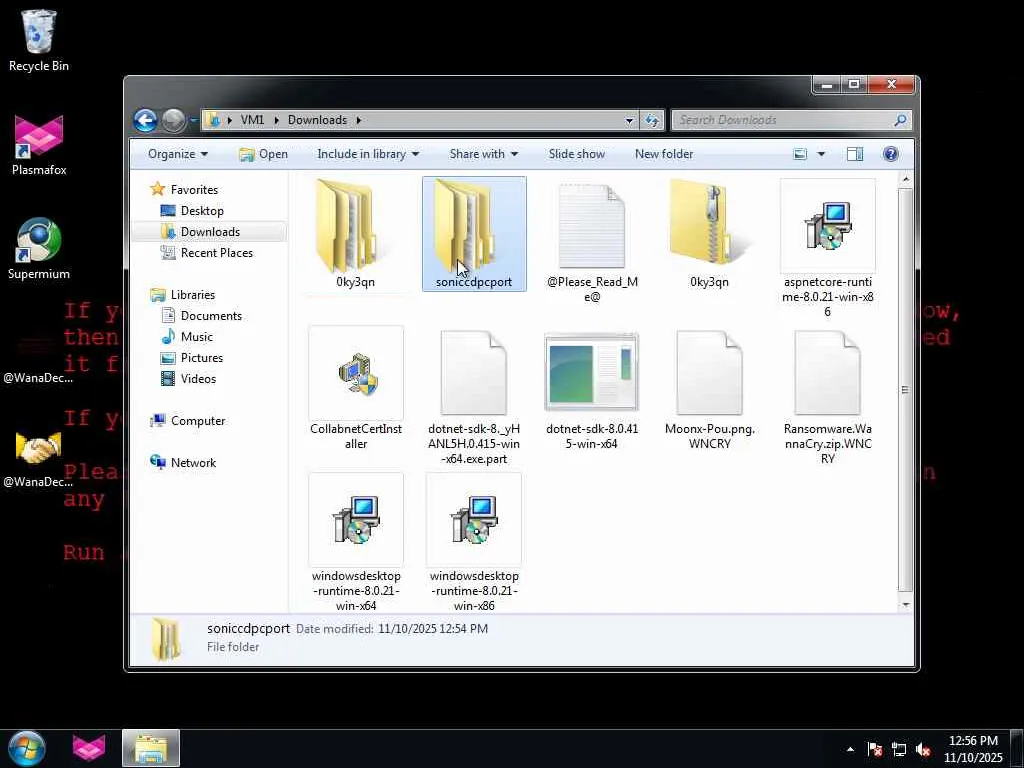This screenshot has width=1024, height=768.
Task: Select the zipped 0ky3qn archive
Action: tap(709, 234)
